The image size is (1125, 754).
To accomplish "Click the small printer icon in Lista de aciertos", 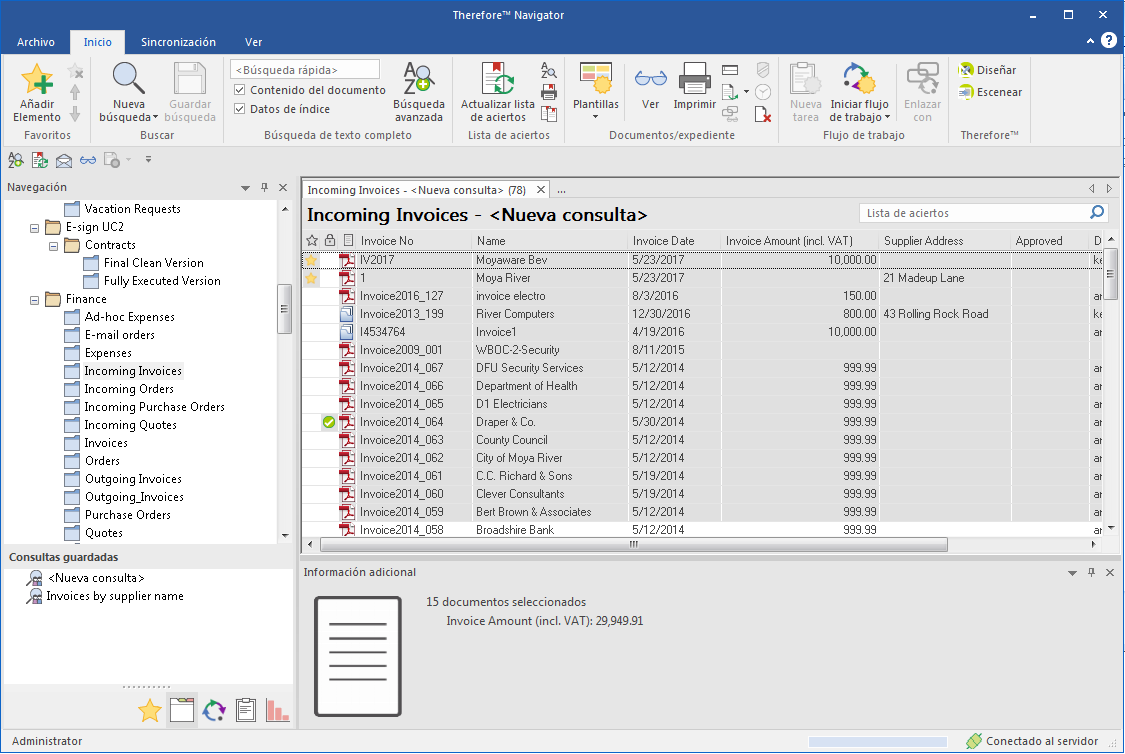I will pyautogui.click(x=549, y=92).
